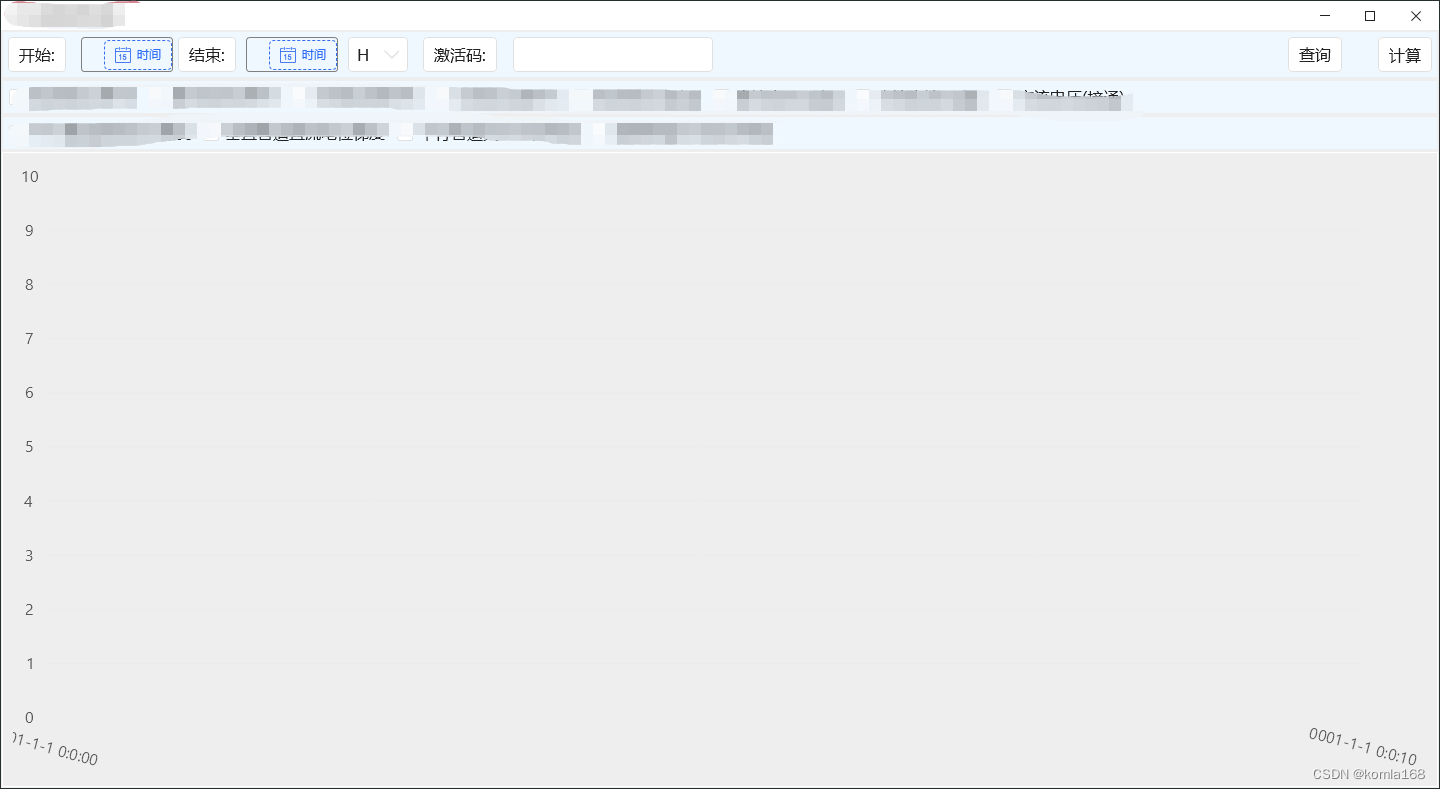Click the 开始: label
The height and width of the screenshot is (789, 1440).
coord(37,55)
